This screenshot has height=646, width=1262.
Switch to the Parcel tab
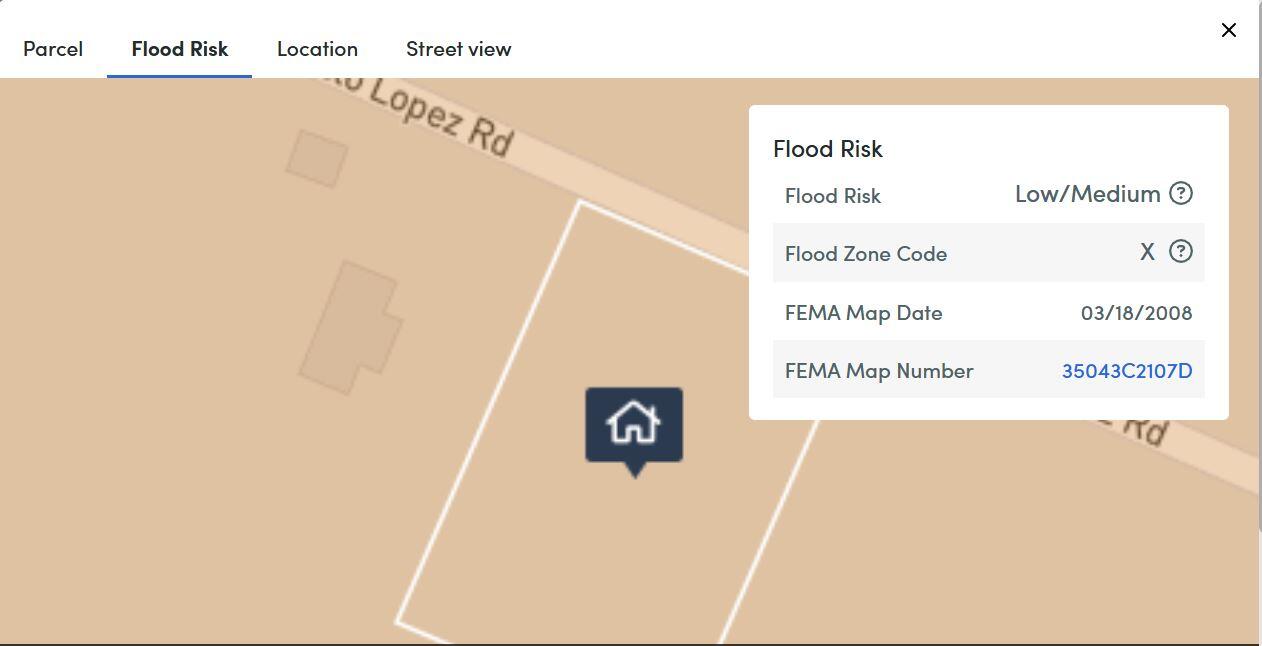tap(53, 49)
